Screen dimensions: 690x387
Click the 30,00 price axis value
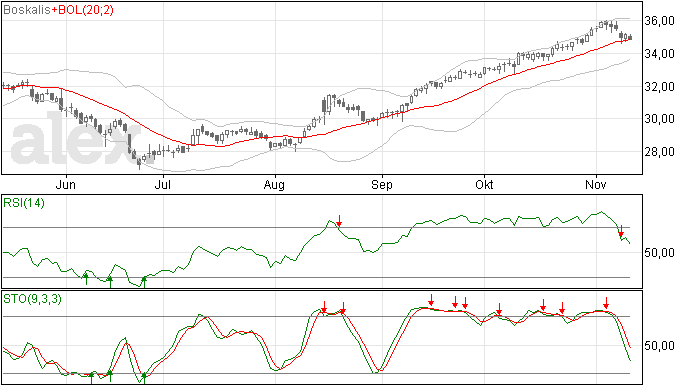(x=659, y=119)
